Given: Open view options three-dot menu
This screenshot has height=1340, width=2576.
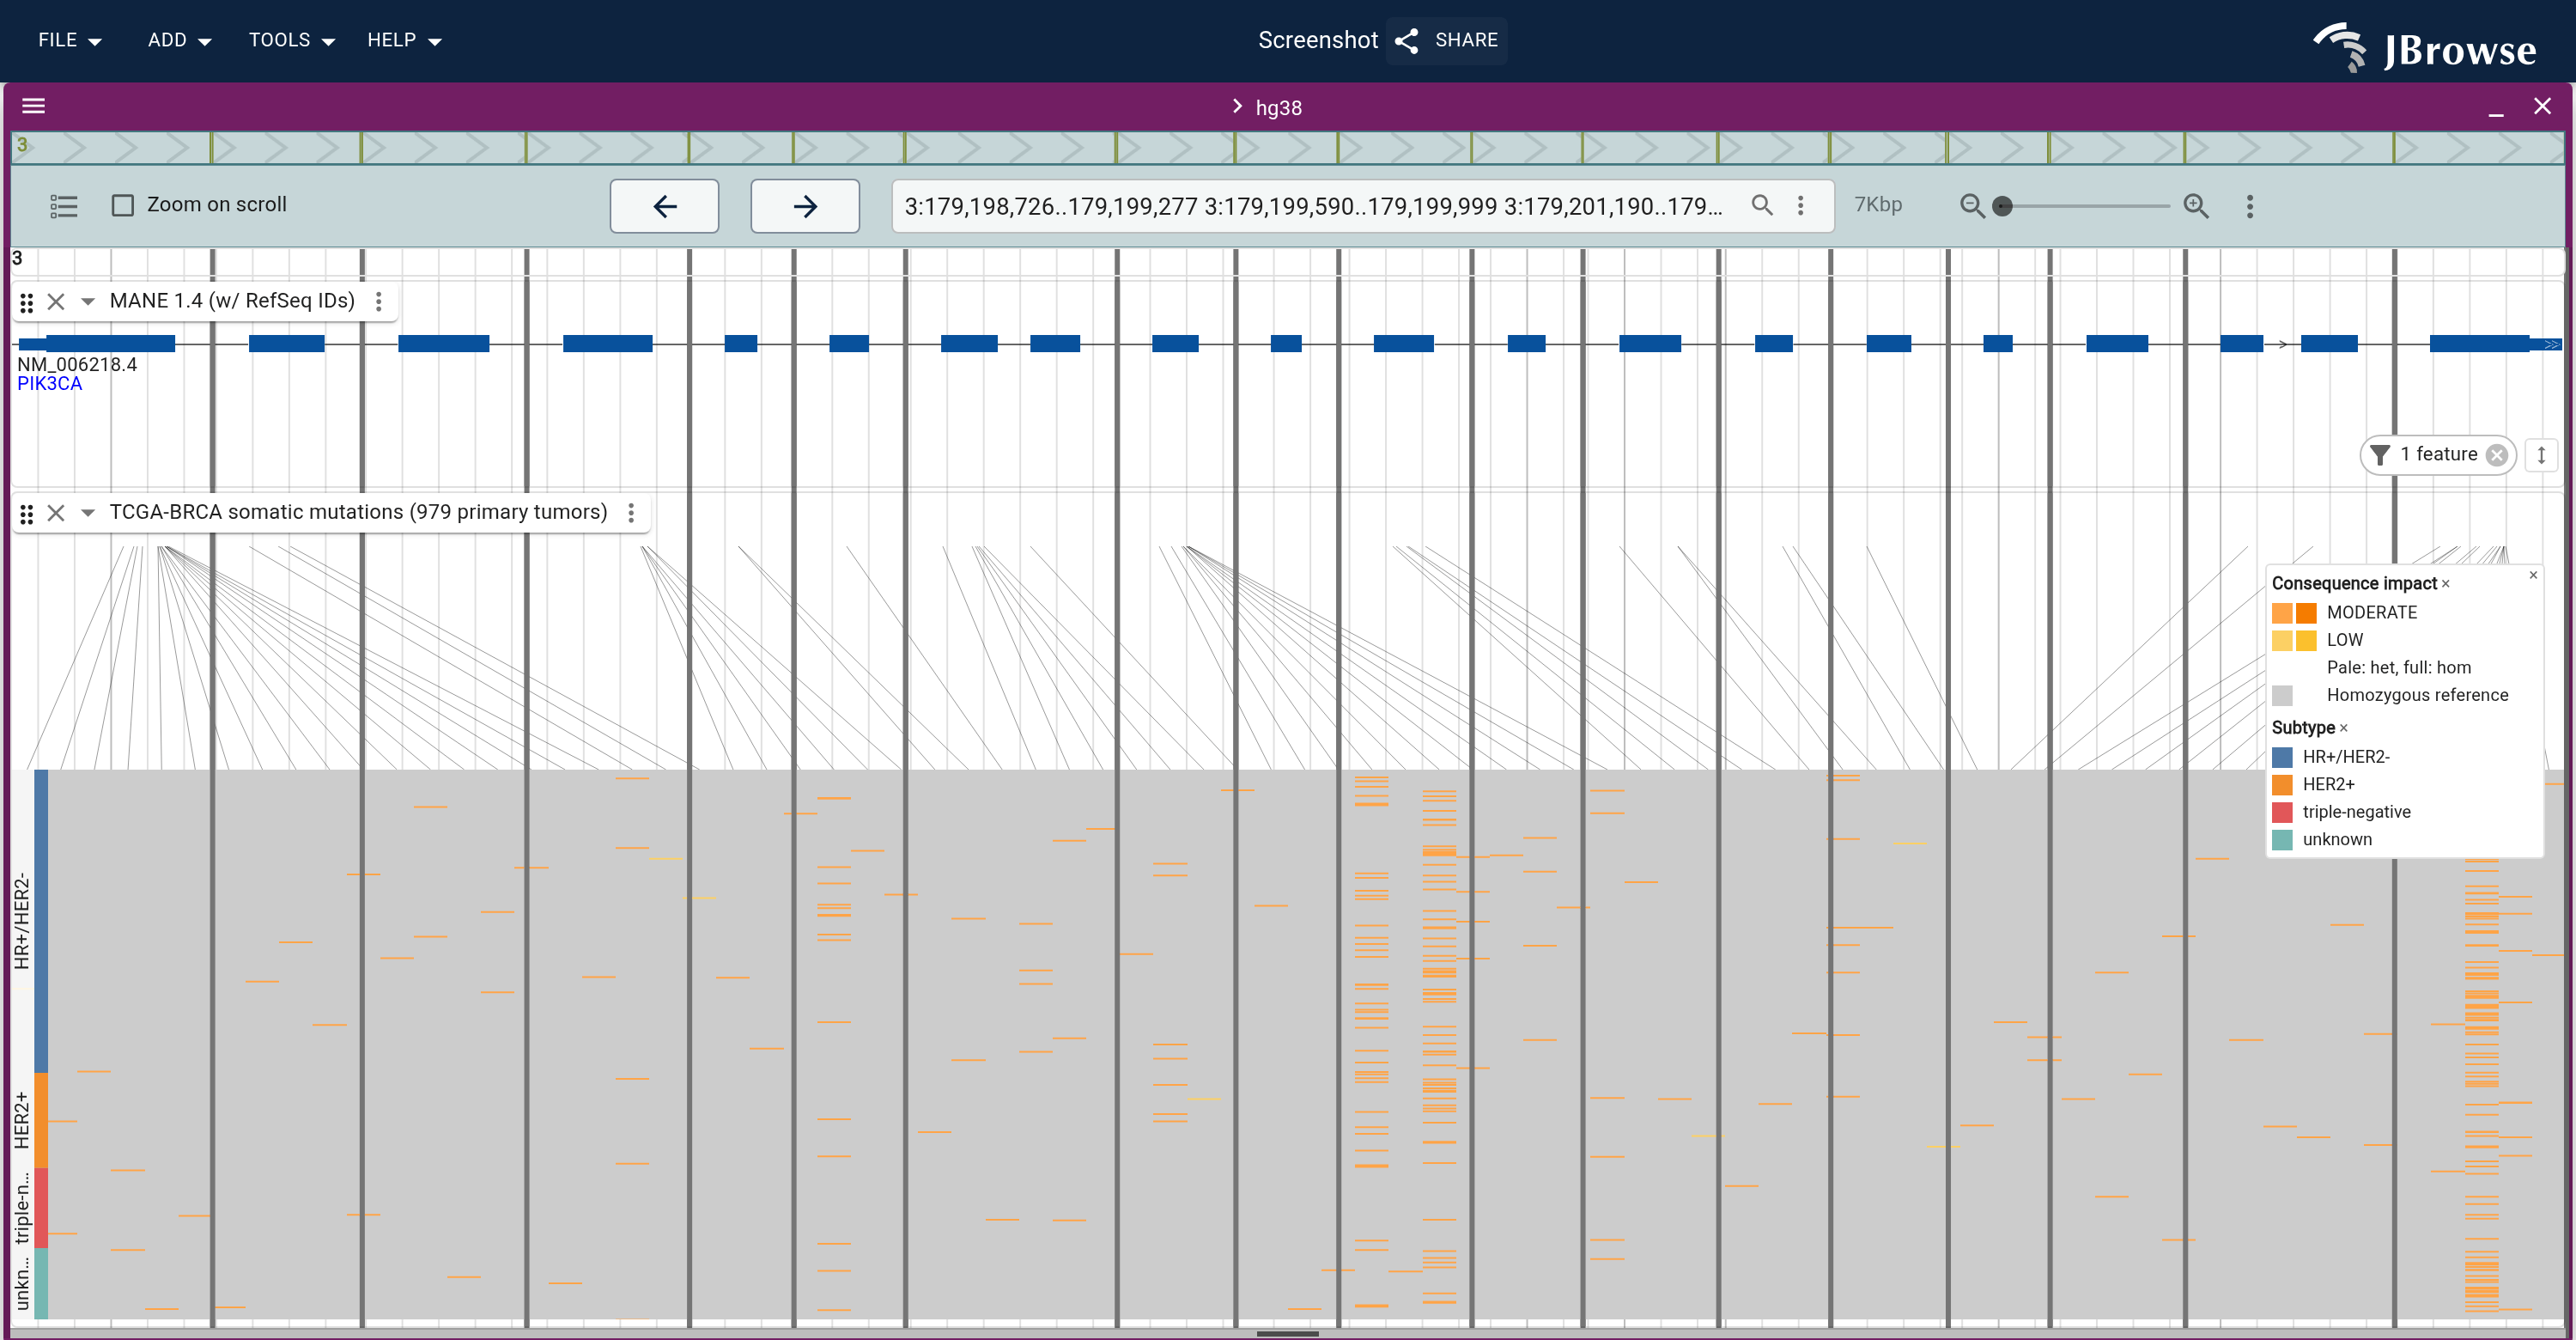Looking at the screenshot, I should pyautogui.click(x=2250, y=206).
